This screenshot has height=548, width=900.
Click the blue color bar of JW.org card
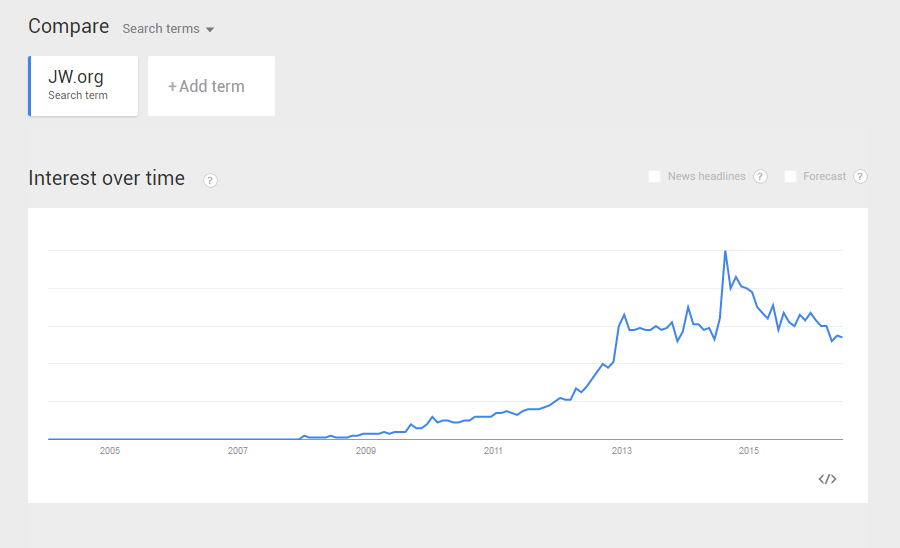coord(30,86)
